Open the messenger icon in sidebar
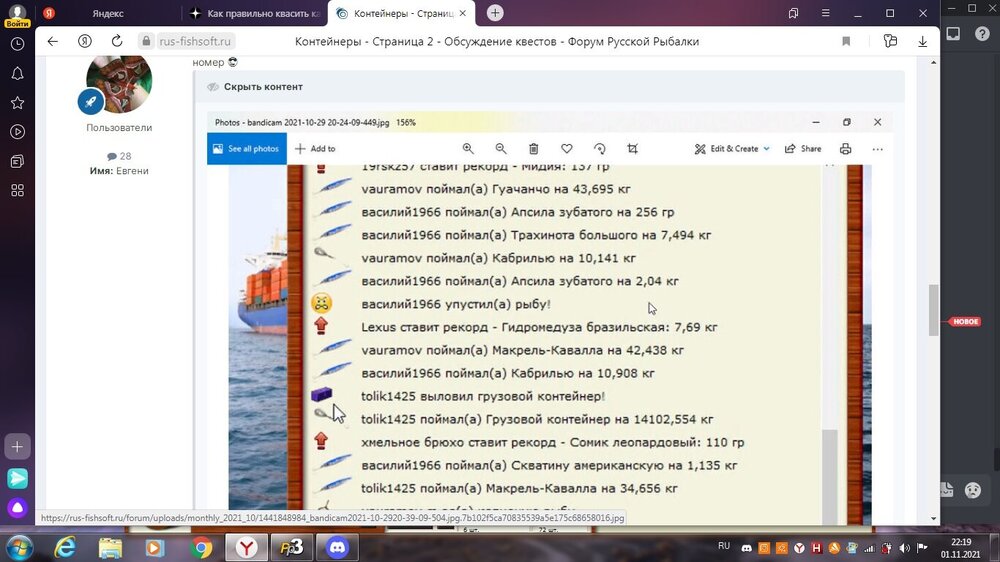Image resolution: width=1000 pixels, height=562 pixels. pos(17,478)
